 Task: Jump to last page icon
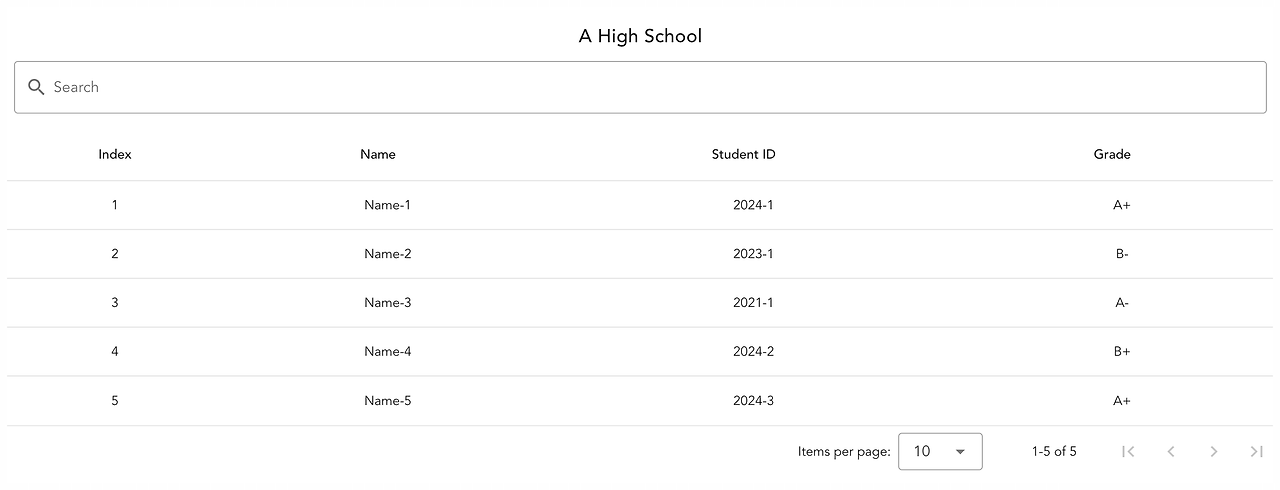click(1257, 452)
